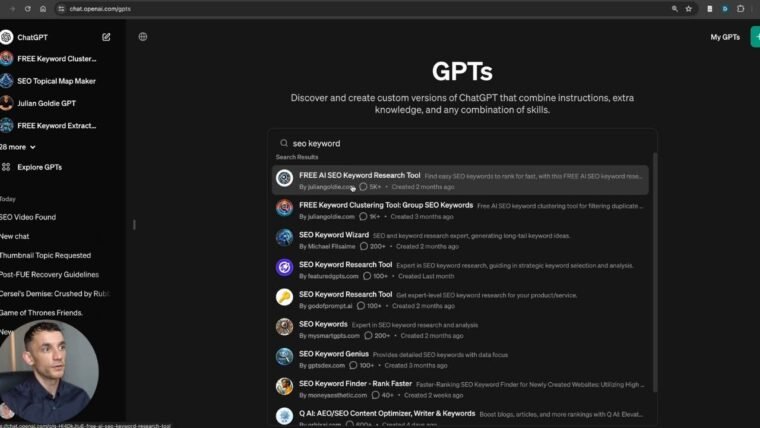760x428 pixels.
Task: Go to the browser home icon
Action: click(x=43, y=9)
